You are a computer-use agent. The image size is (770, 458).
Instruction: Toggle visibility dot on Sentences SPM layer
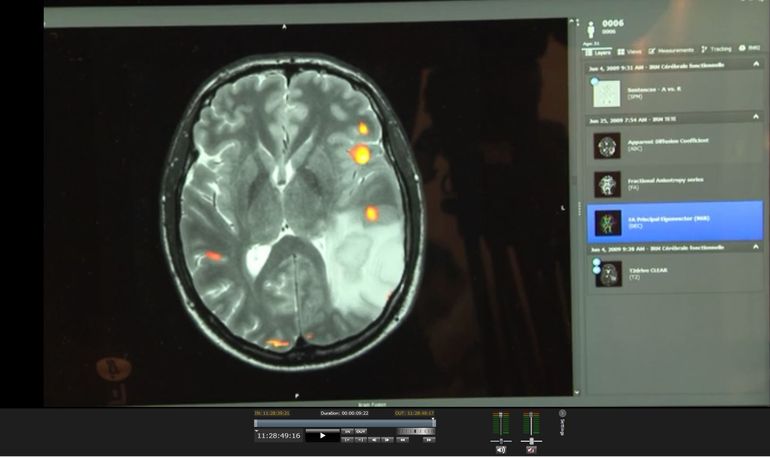(x=595, y=81)
